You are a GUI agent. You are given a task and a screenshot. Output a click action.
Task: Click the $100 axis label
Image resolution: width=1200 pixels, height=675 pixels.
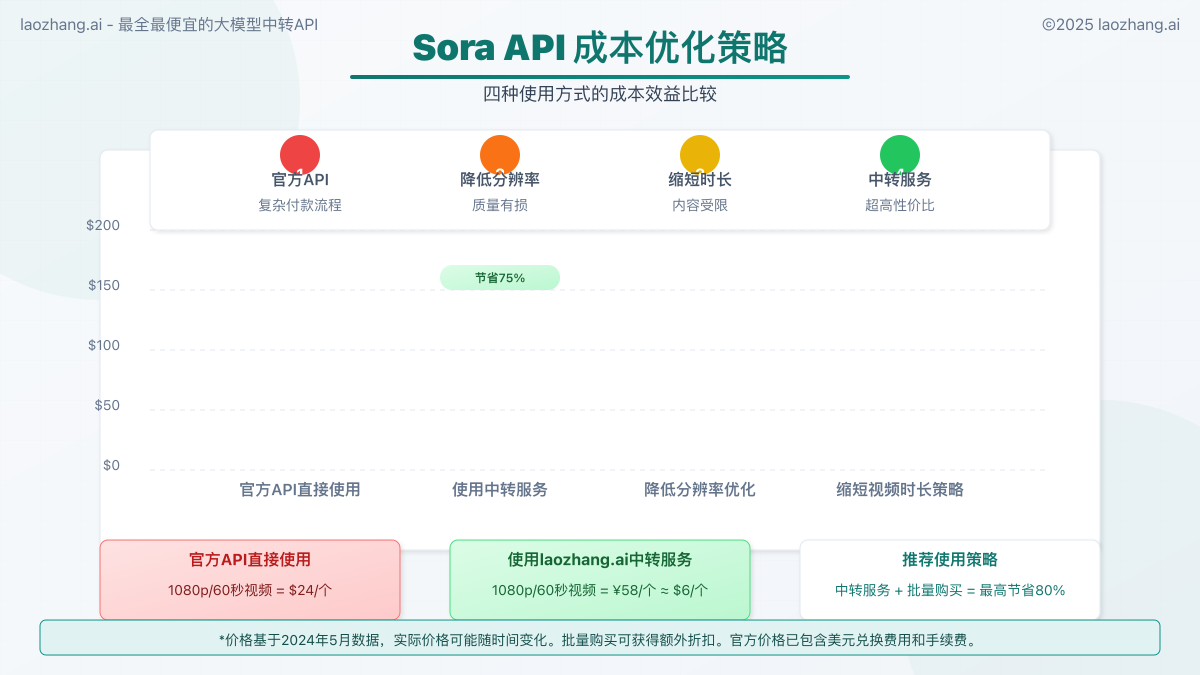(x=103, y=345)
